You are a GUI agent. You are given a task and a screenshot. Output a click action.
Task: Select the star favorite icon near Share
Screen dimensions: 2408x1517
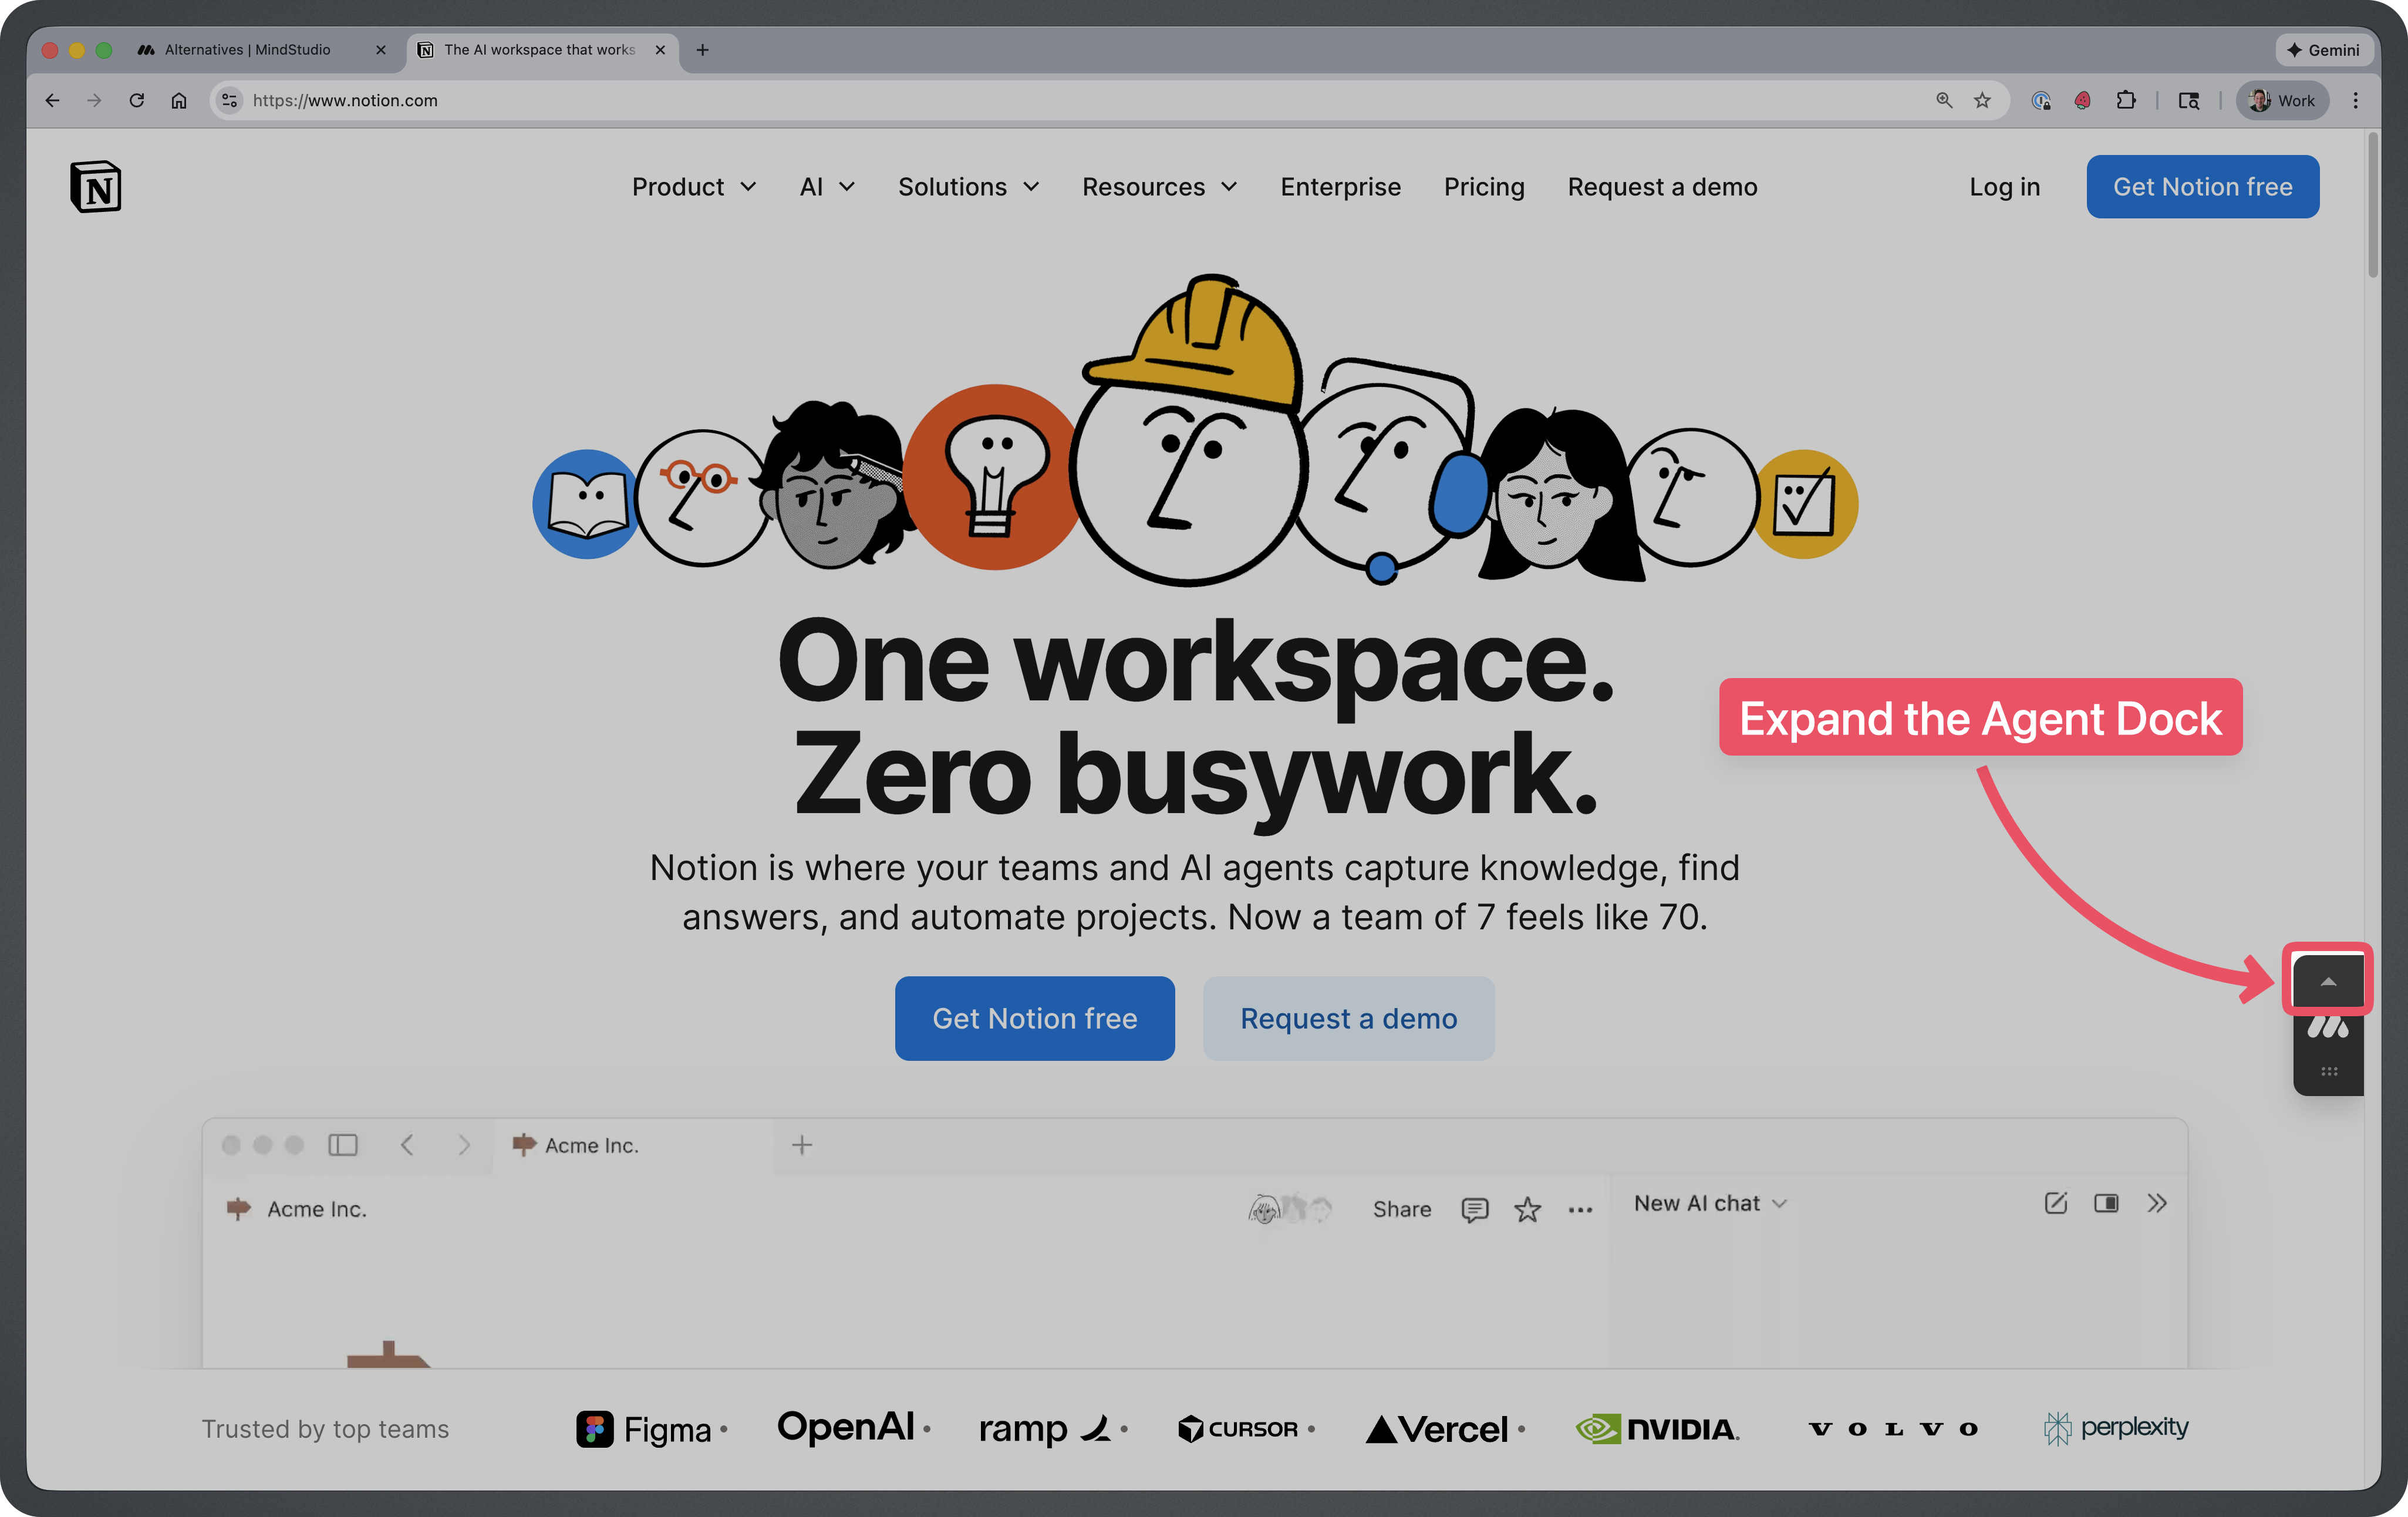[1527, 1209]
